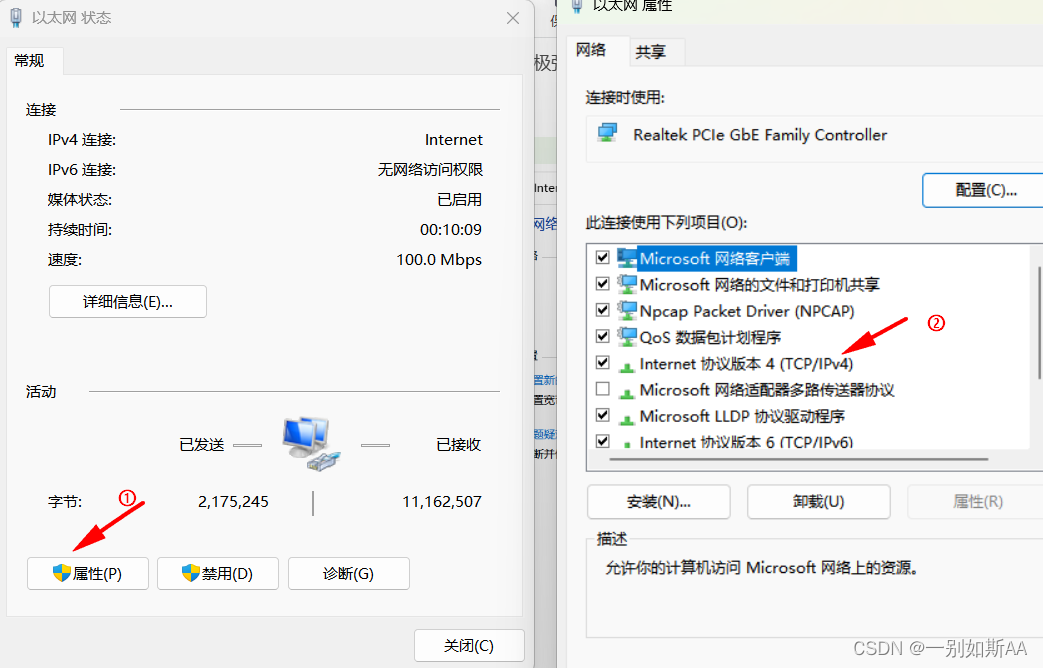Click the QoS 数据包计划程序 item icon
Screen dimensions: 1043x668
[627, 337]
